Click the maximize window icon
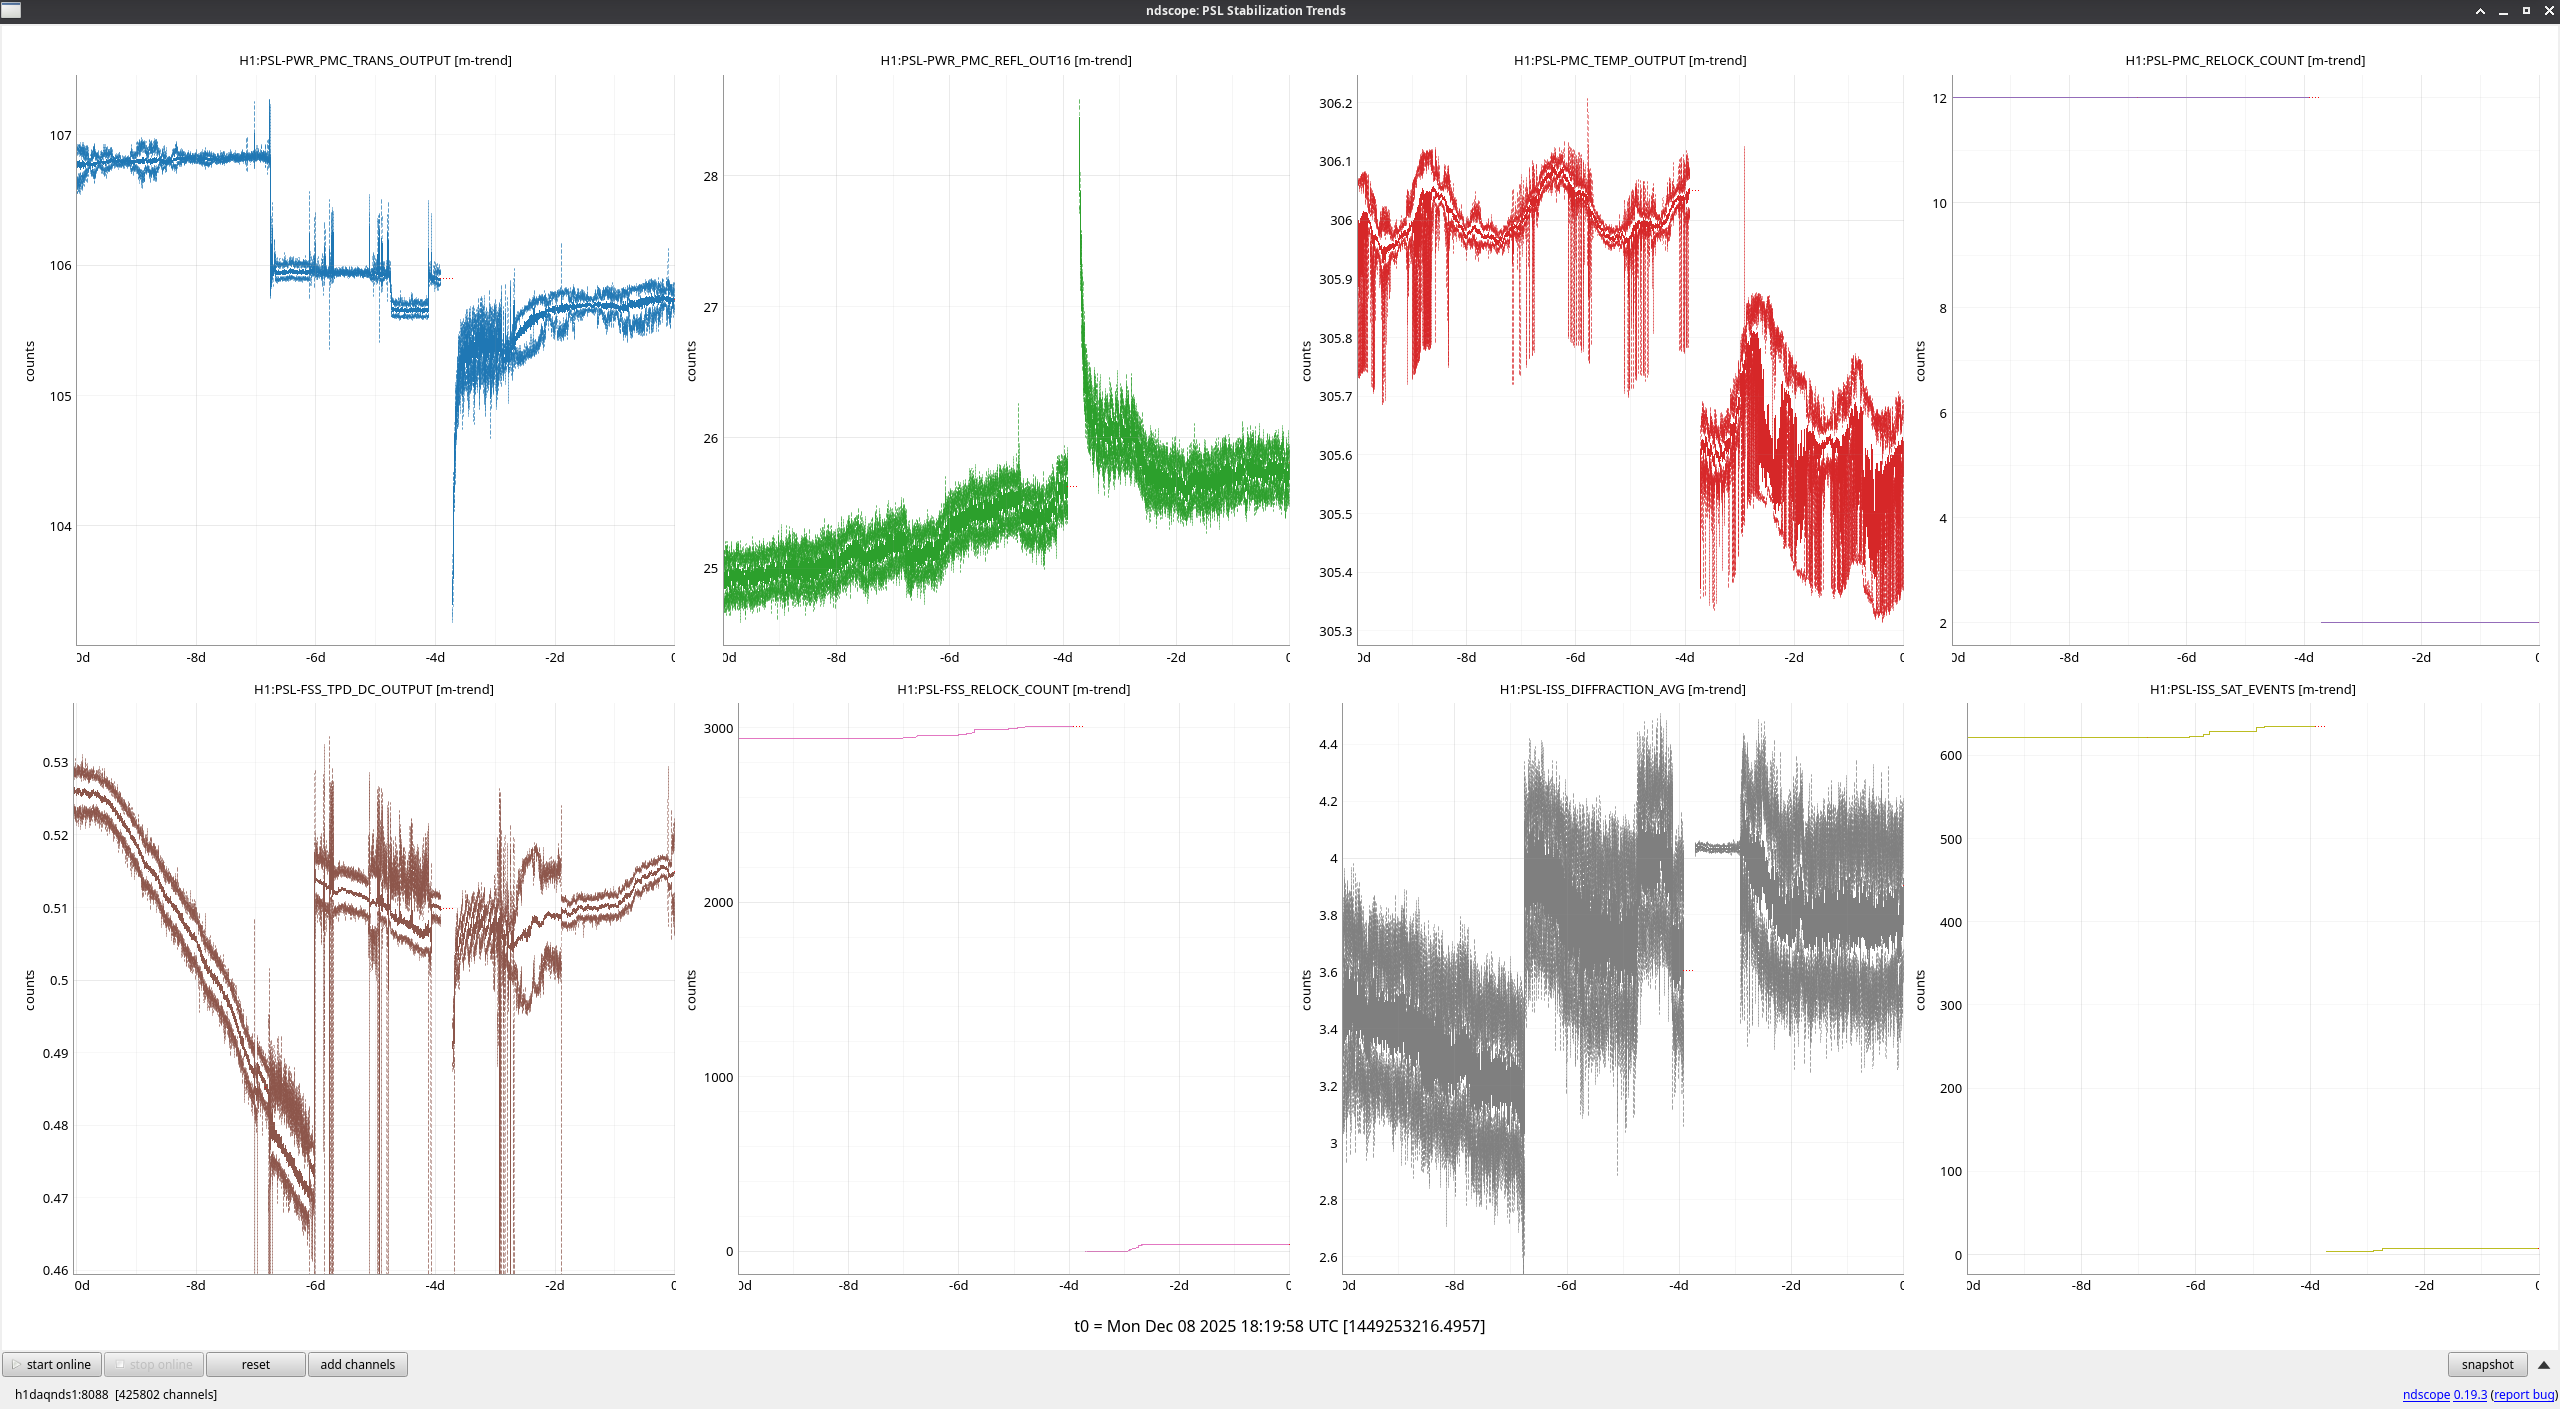 pyautogui.click(x=2526, y=11)
